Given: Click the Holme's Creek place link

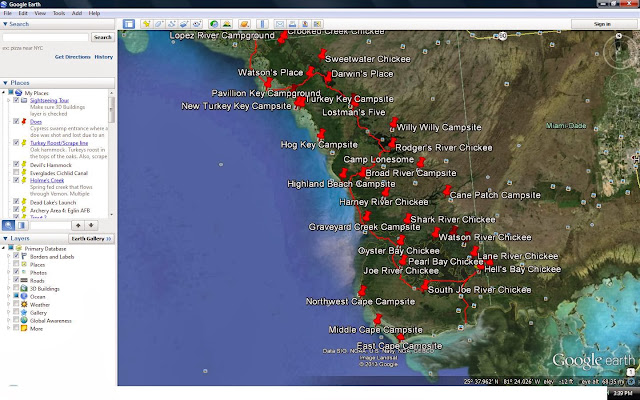Looking at the screenshot, I should (x=47, y=180).
